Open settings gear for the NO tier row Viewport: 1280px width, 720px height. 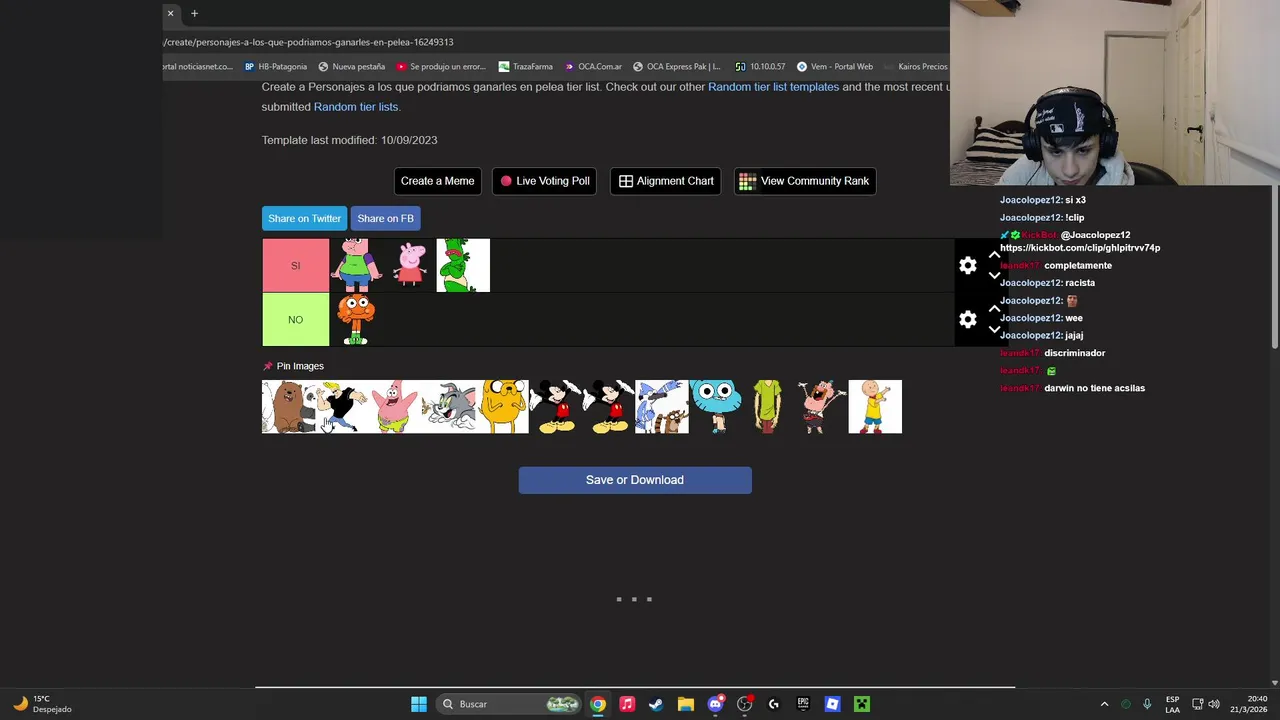click(x=967, y=319)
